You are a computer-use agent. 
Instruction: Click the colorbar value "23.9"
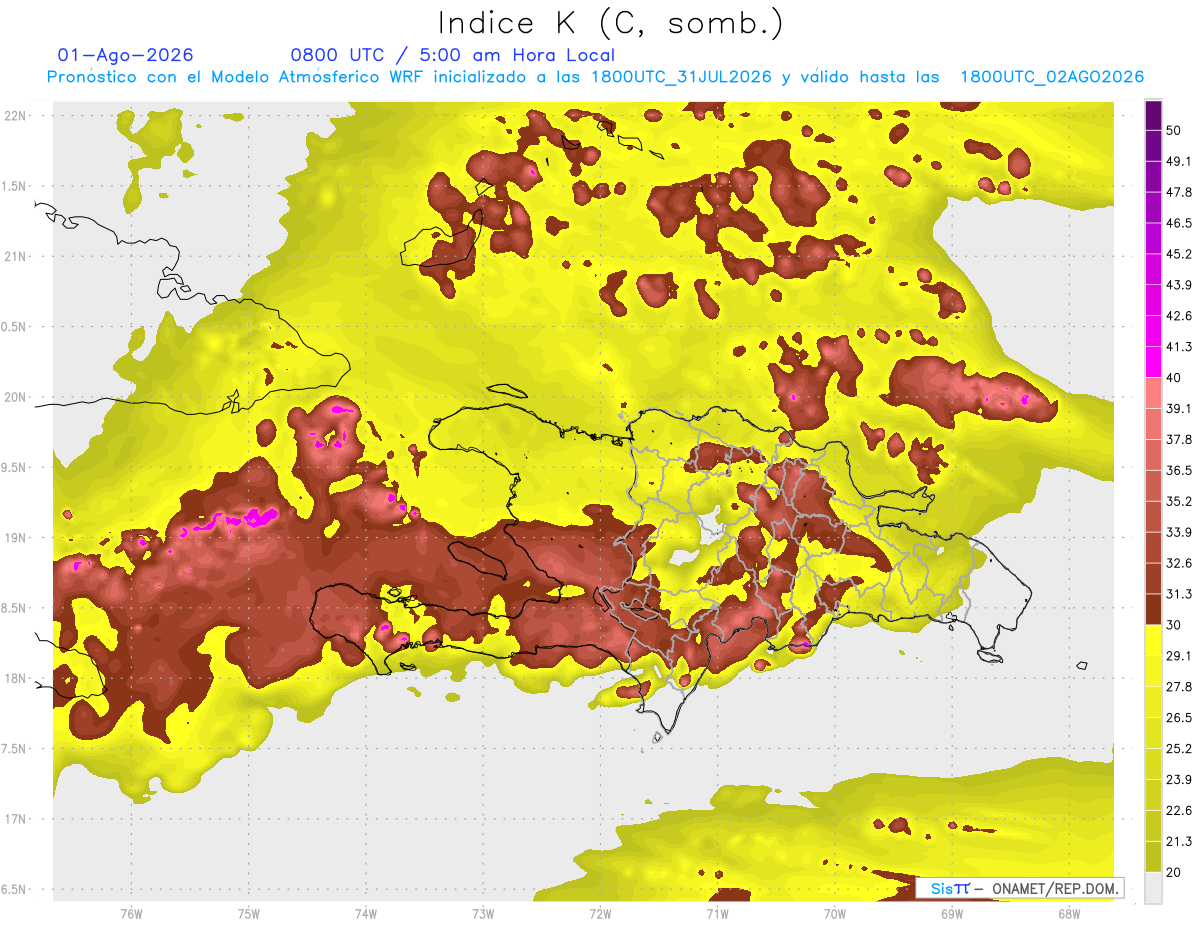tap(1178, 779)
